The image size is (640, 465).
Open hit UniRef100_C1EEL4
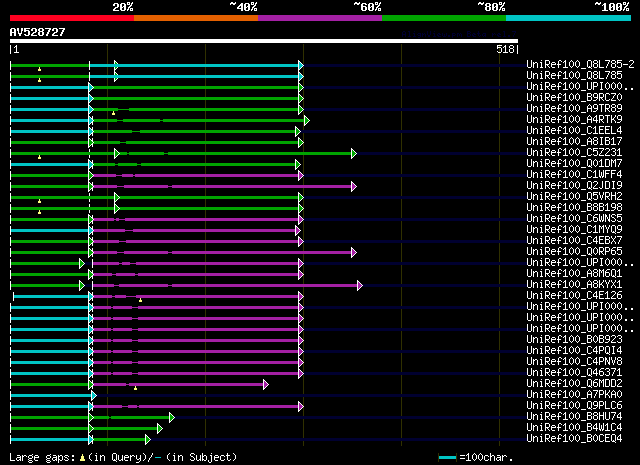[x=574, y=131]
